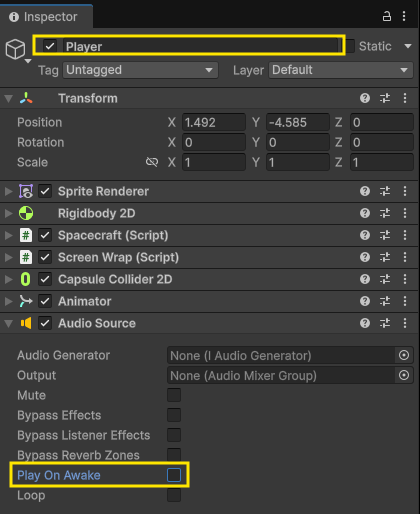Open Animator help icon
420x514 pixels.
pyautogui.click(x=365, y=301)
